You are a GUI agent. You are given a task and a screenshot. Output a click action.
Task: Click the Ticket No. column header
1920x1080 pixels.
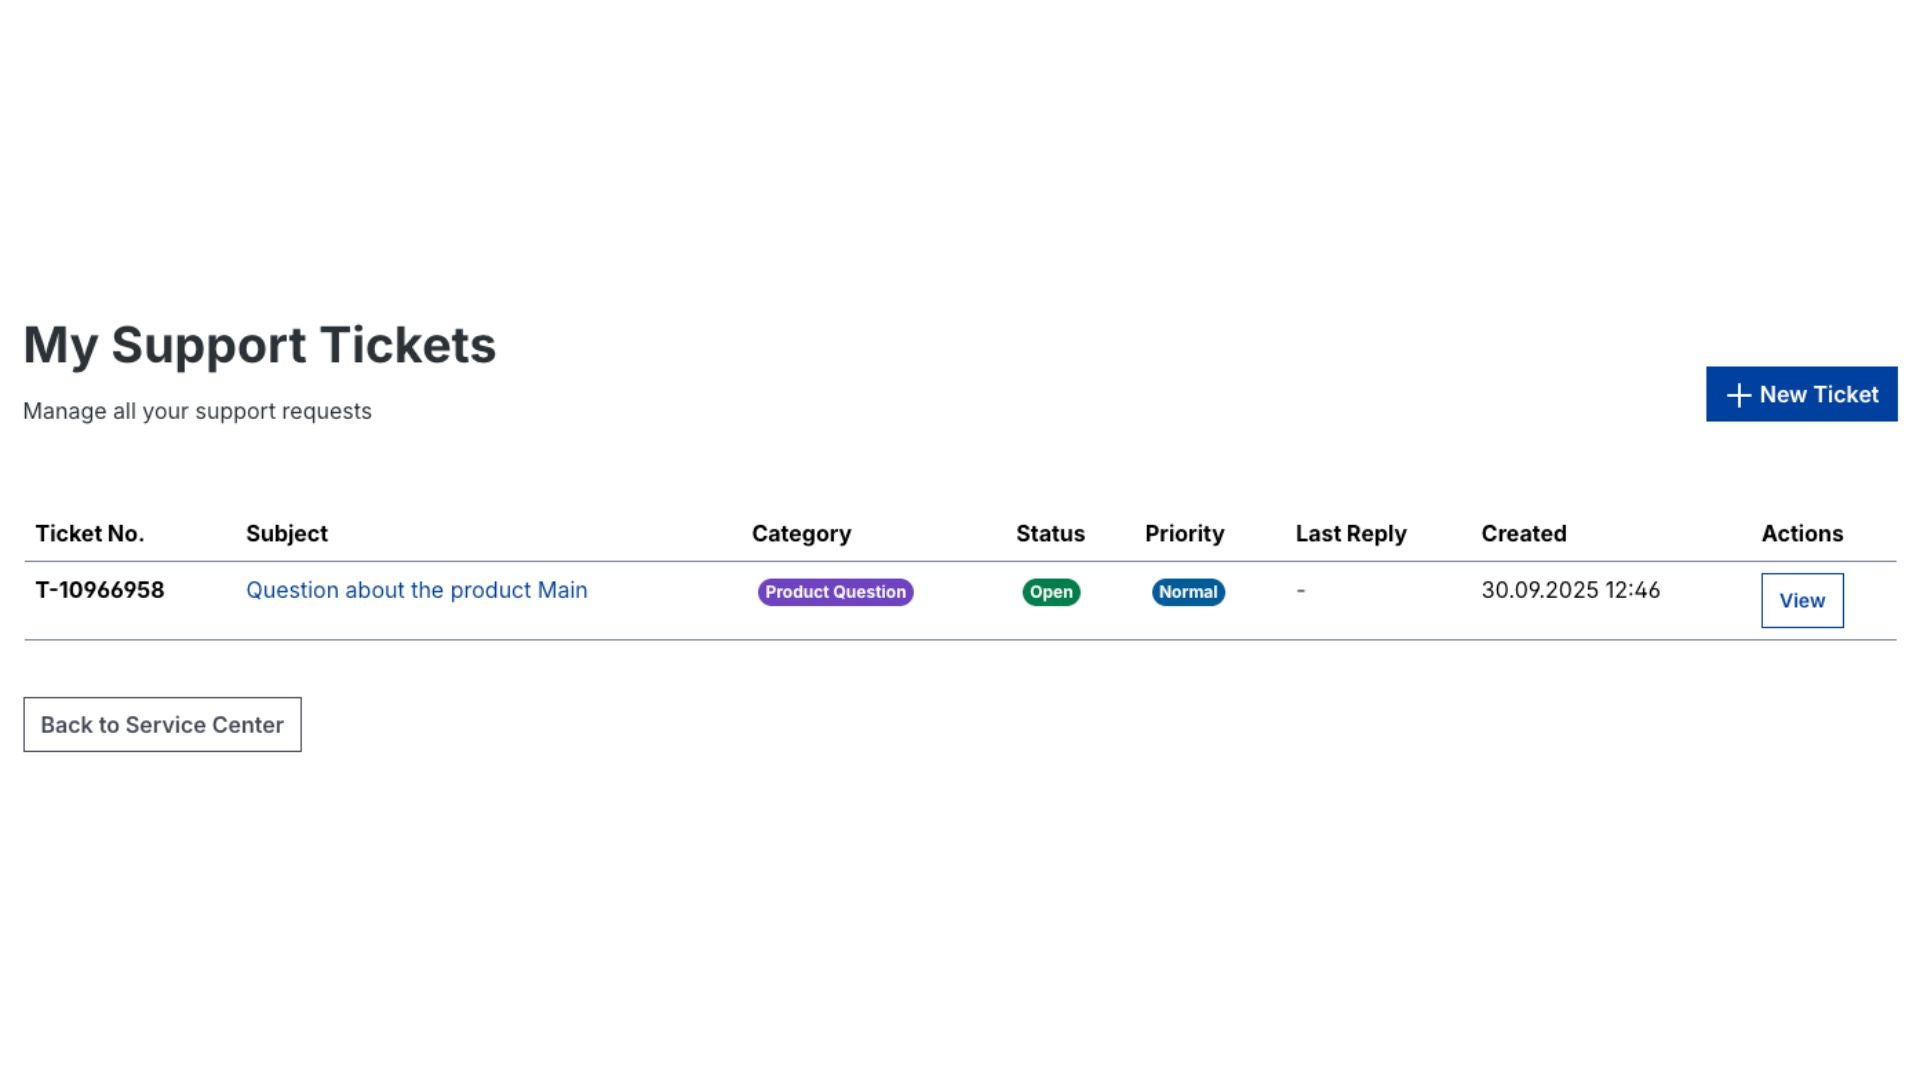[90, 534]
